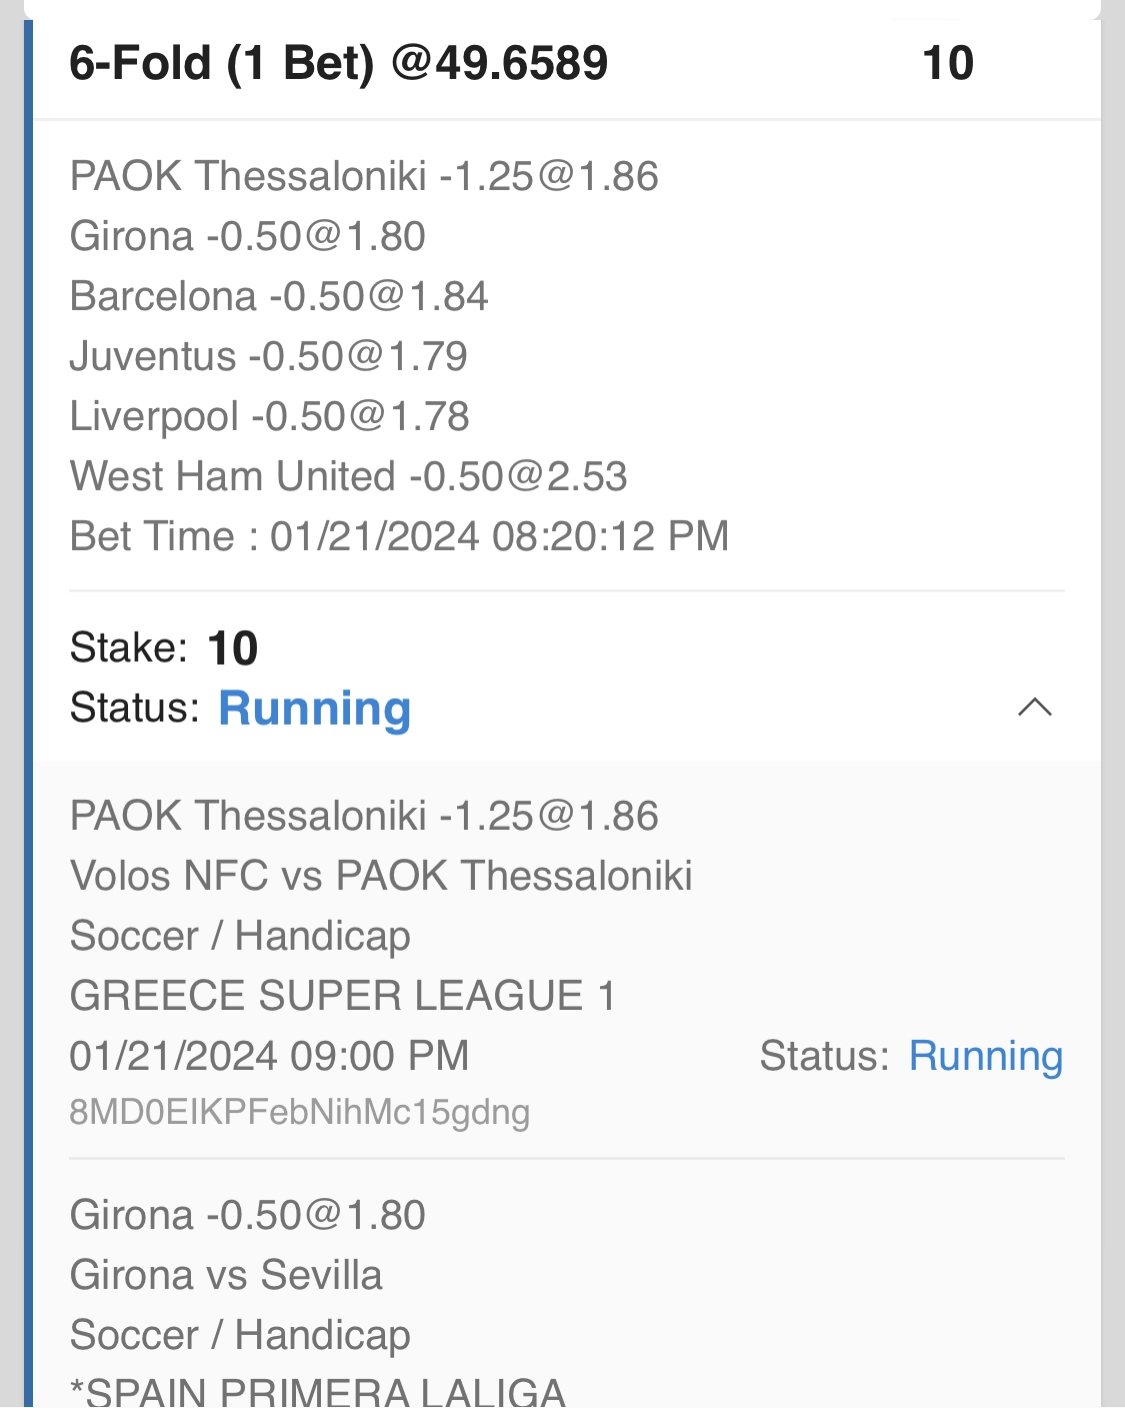Image resolution: width=1125 pixels, height=1408 pixels.
Task: Select West Ham United -0.50@2.53 selection line
Action: tap(348, 476)
